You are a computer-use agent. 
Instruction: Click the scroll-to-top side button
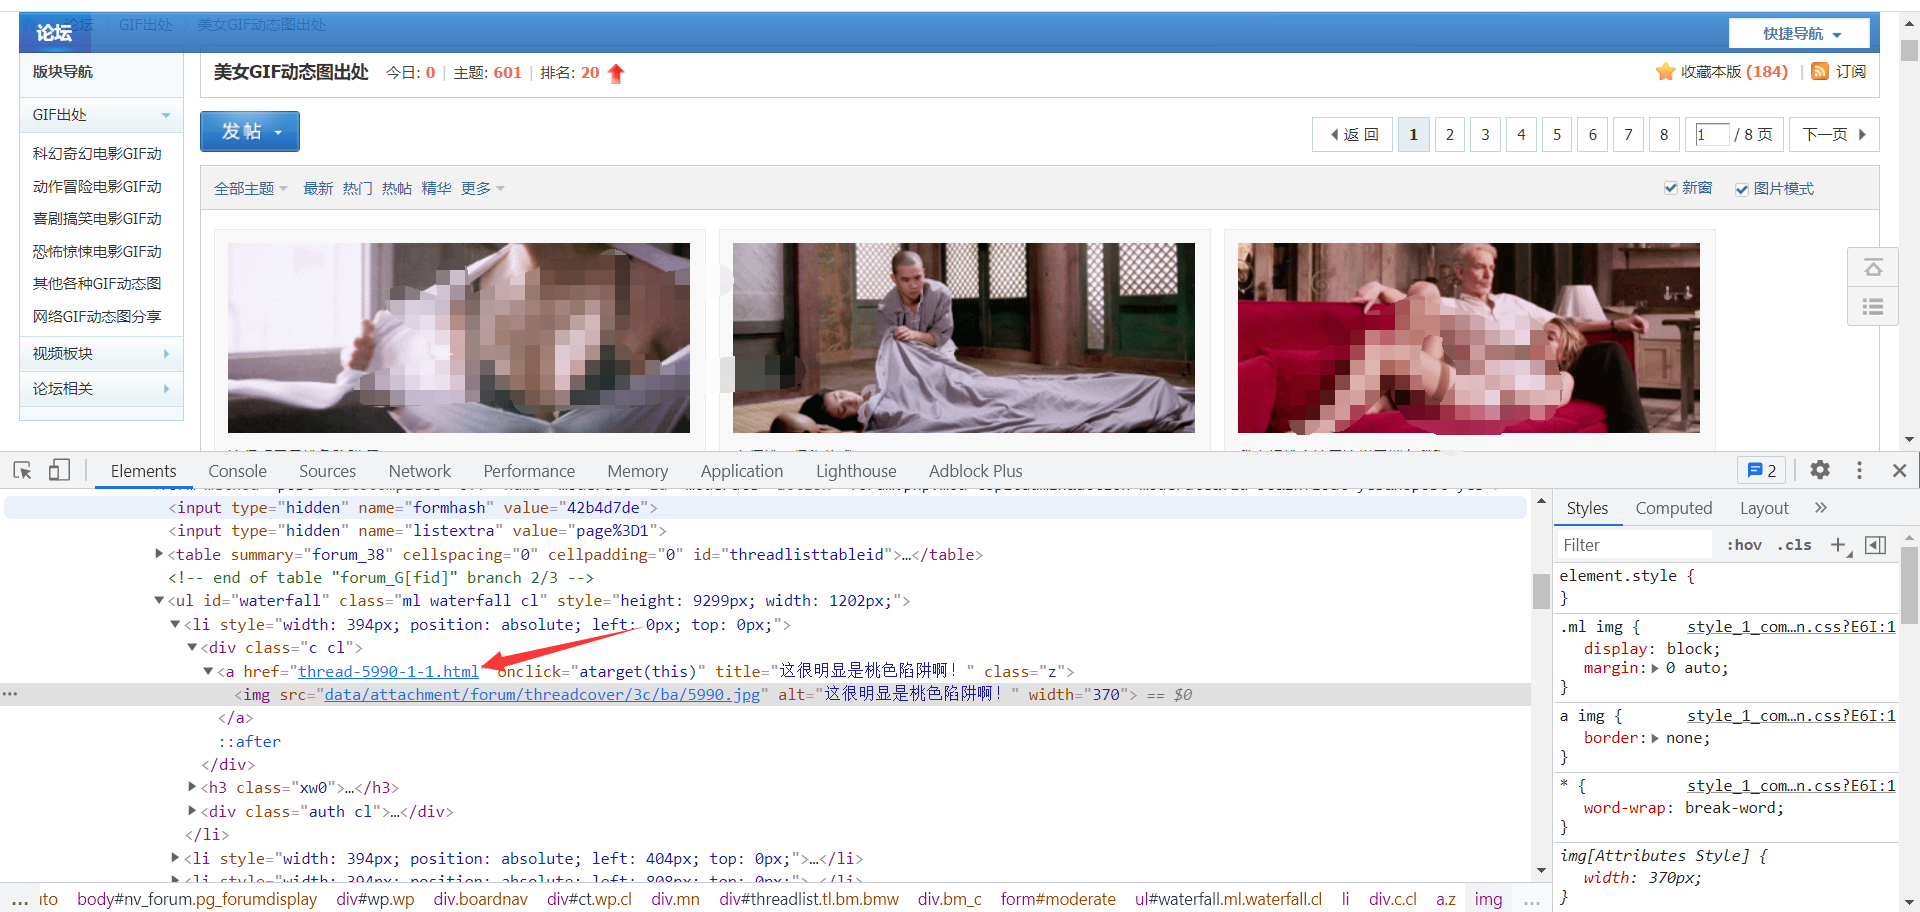(x=1873, y=268)
